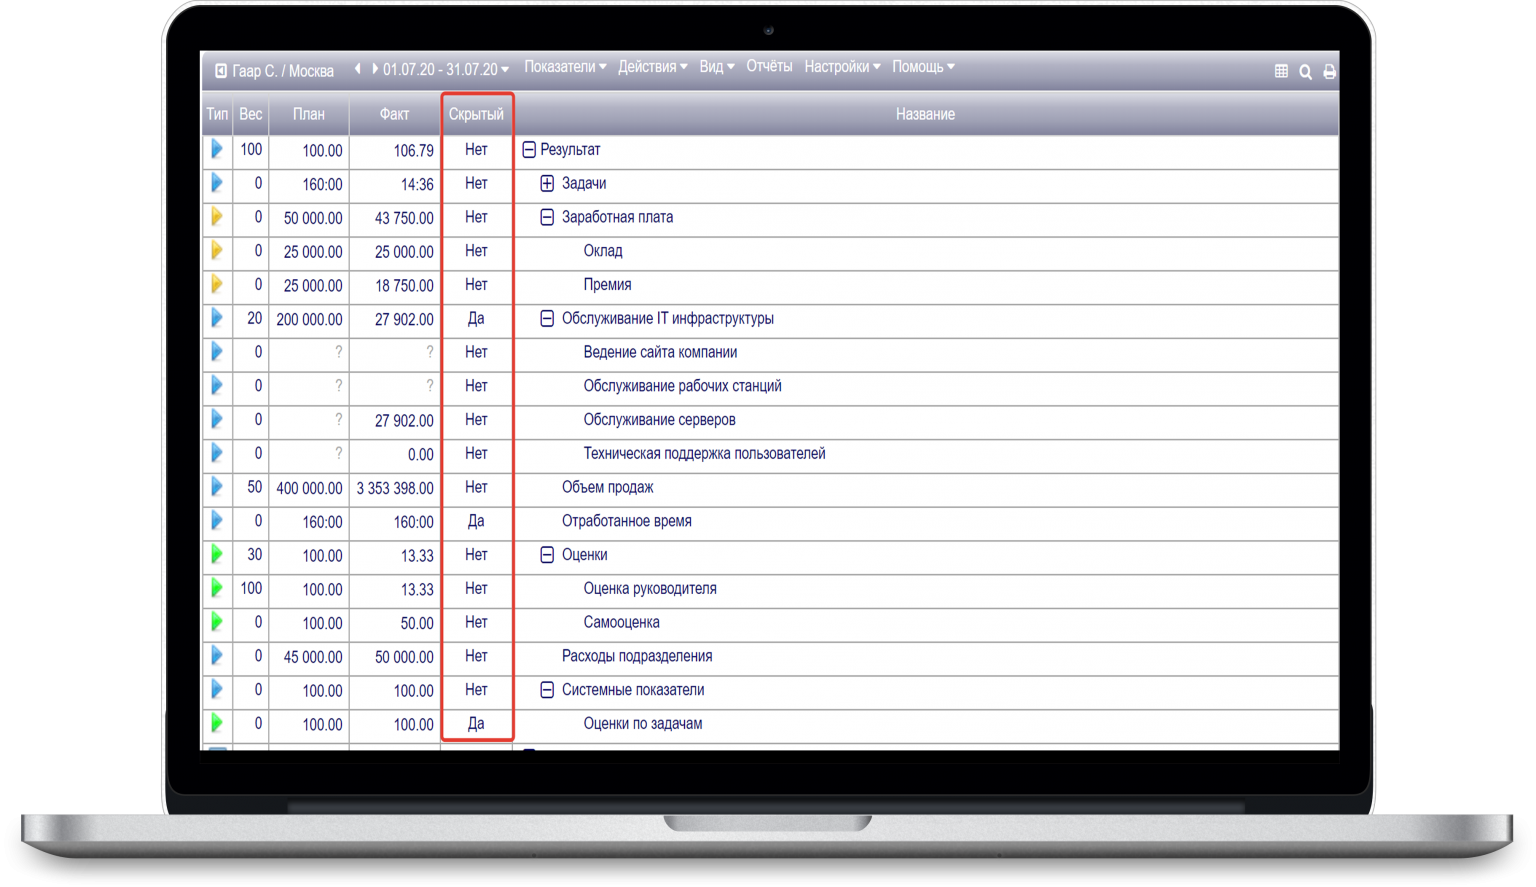Select the Оклад row name

[603, 251]
